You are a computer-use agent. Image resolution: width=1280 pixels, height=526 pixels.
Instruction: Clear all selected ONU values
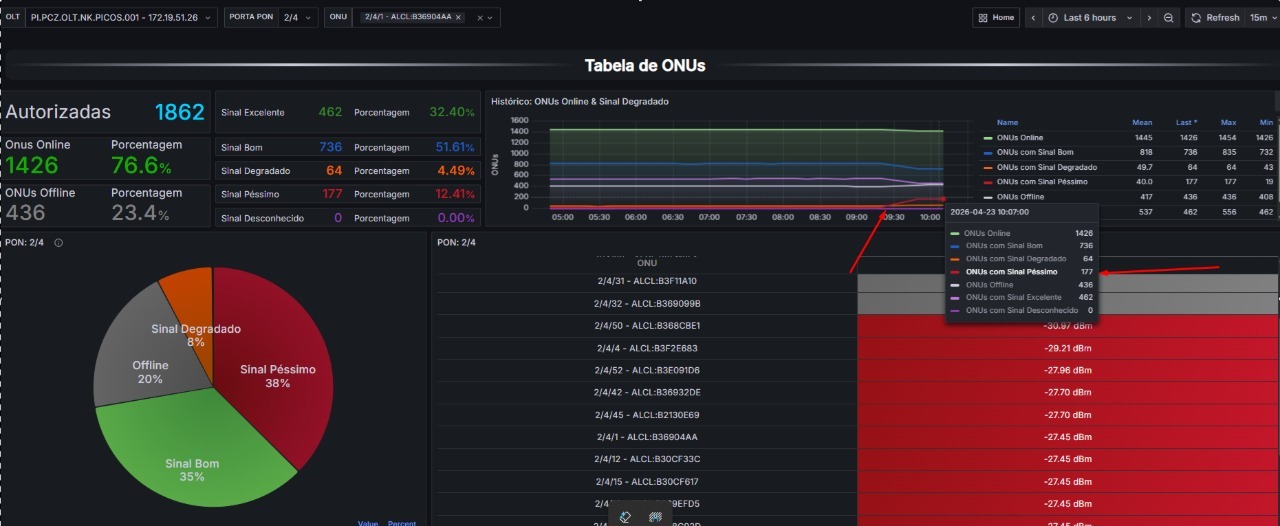point(479,17)
